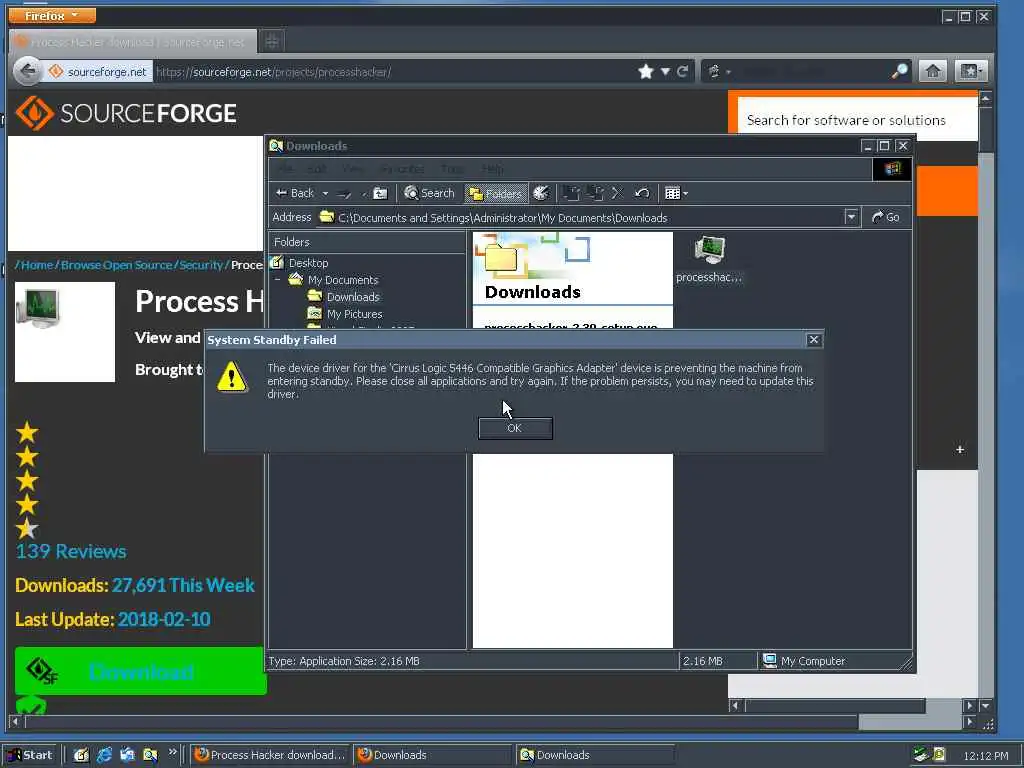Screen dimensions: 1024x768
Task: Click the Delete X icon in toolbar
Action: [617, 193]
